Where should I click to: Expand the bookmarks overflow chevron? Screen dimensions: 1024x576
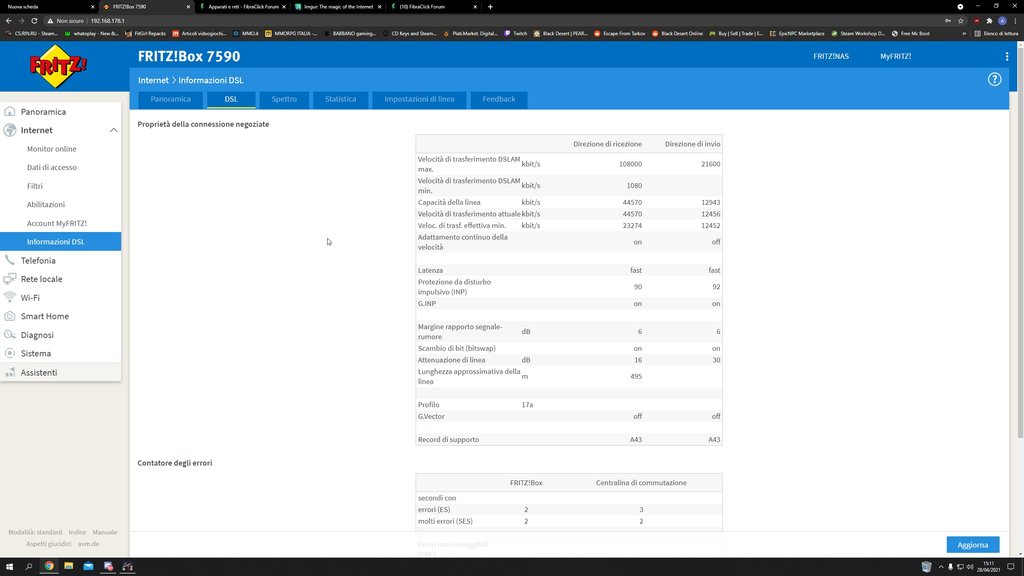pyautogui.click(x=964, y=33)
